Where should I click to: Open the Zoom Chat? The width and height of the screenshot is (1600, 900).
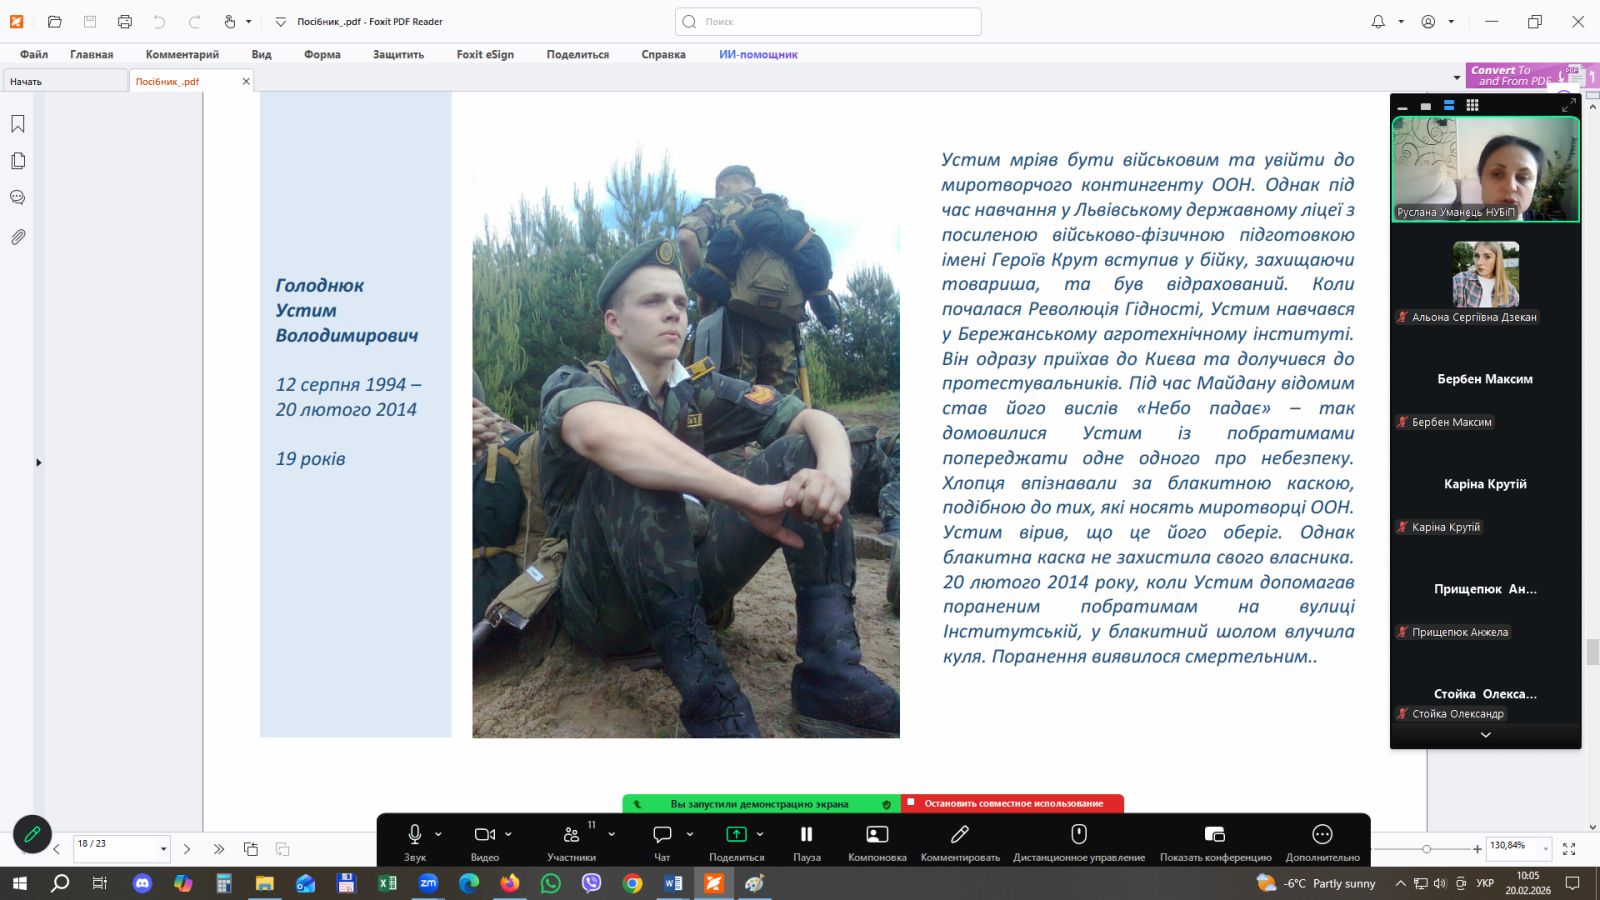click(x=662, y=841)
